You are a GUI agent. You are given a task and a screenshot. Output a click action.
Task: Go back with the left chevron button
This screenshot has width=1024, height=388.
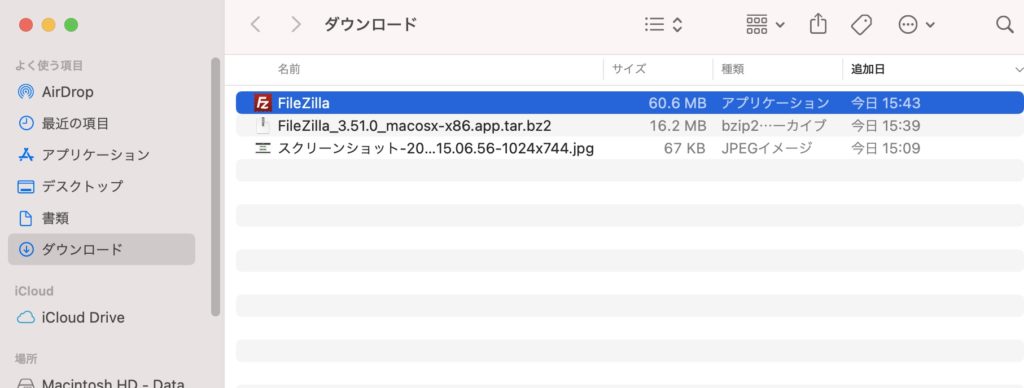click(x=255, y=25)
